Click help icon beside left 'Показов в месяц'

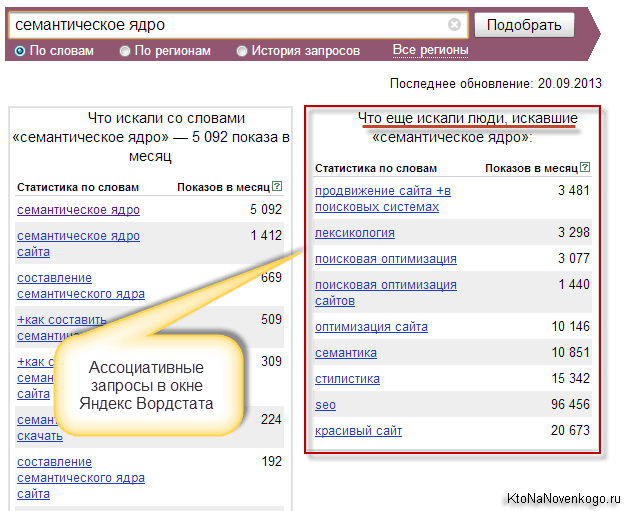(x=277, y=187)
